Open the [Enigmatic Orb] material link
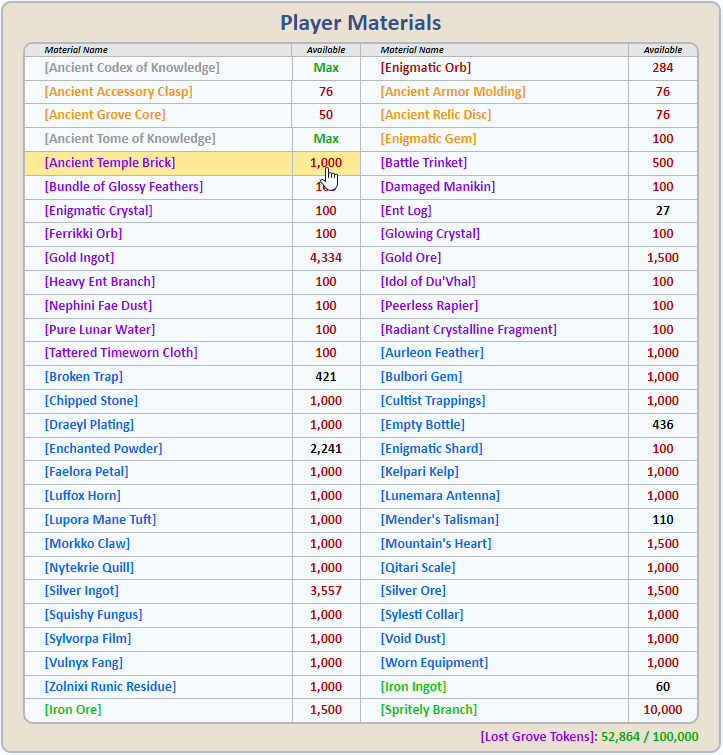The image size is (723, 755). tap(426, 68)
